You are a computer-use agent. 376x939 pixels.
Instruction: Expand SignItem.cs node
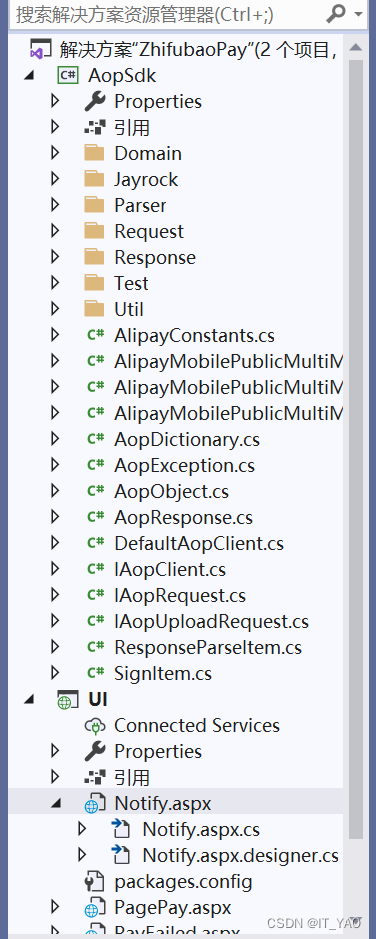tap(55, 674)
